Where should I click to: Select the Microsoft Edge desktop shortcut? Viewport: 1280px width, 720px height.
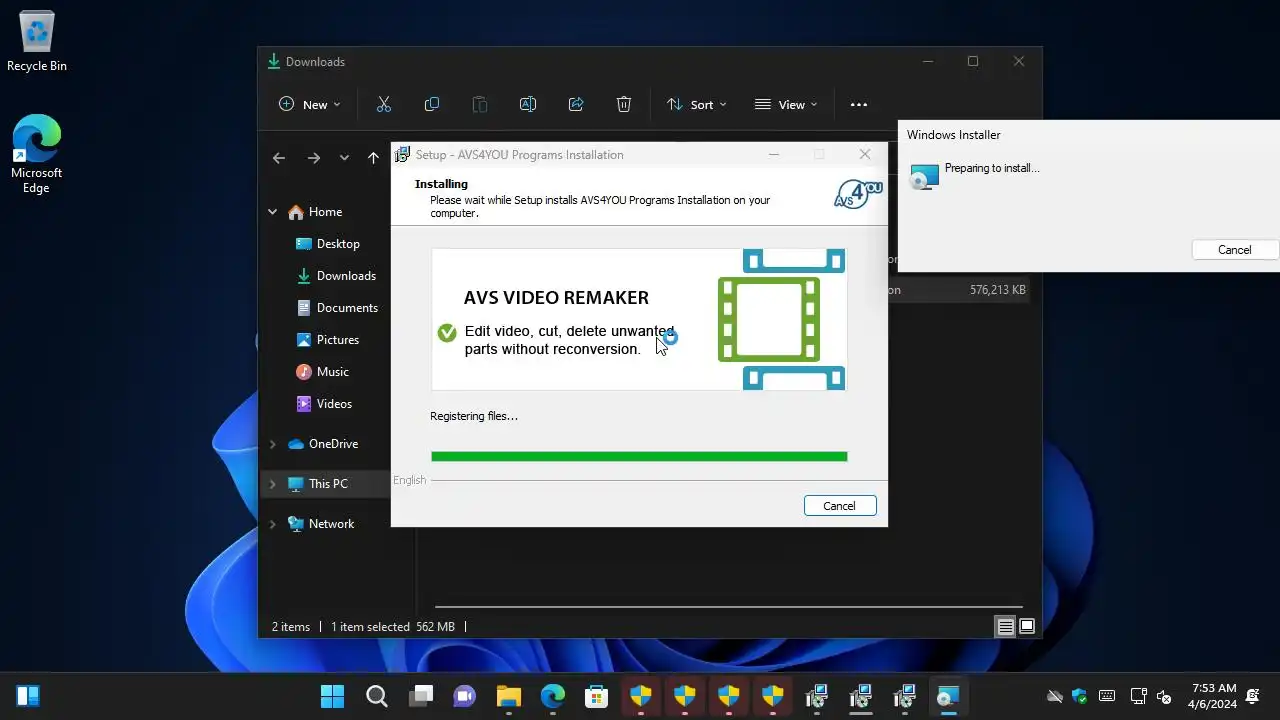(37, 153)
